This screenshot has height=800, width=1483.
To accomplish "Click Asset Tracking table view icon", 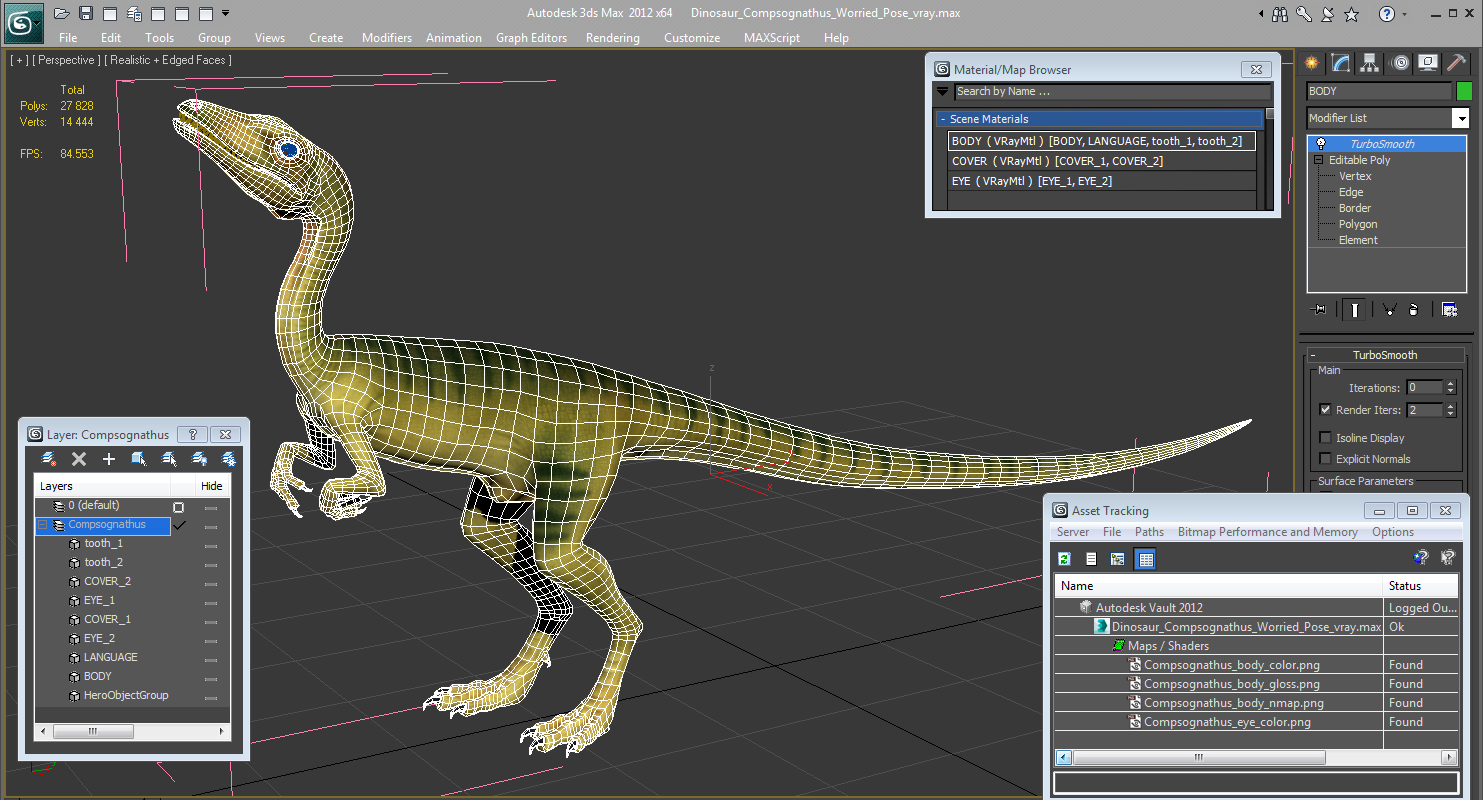I will click(1146, 559).
